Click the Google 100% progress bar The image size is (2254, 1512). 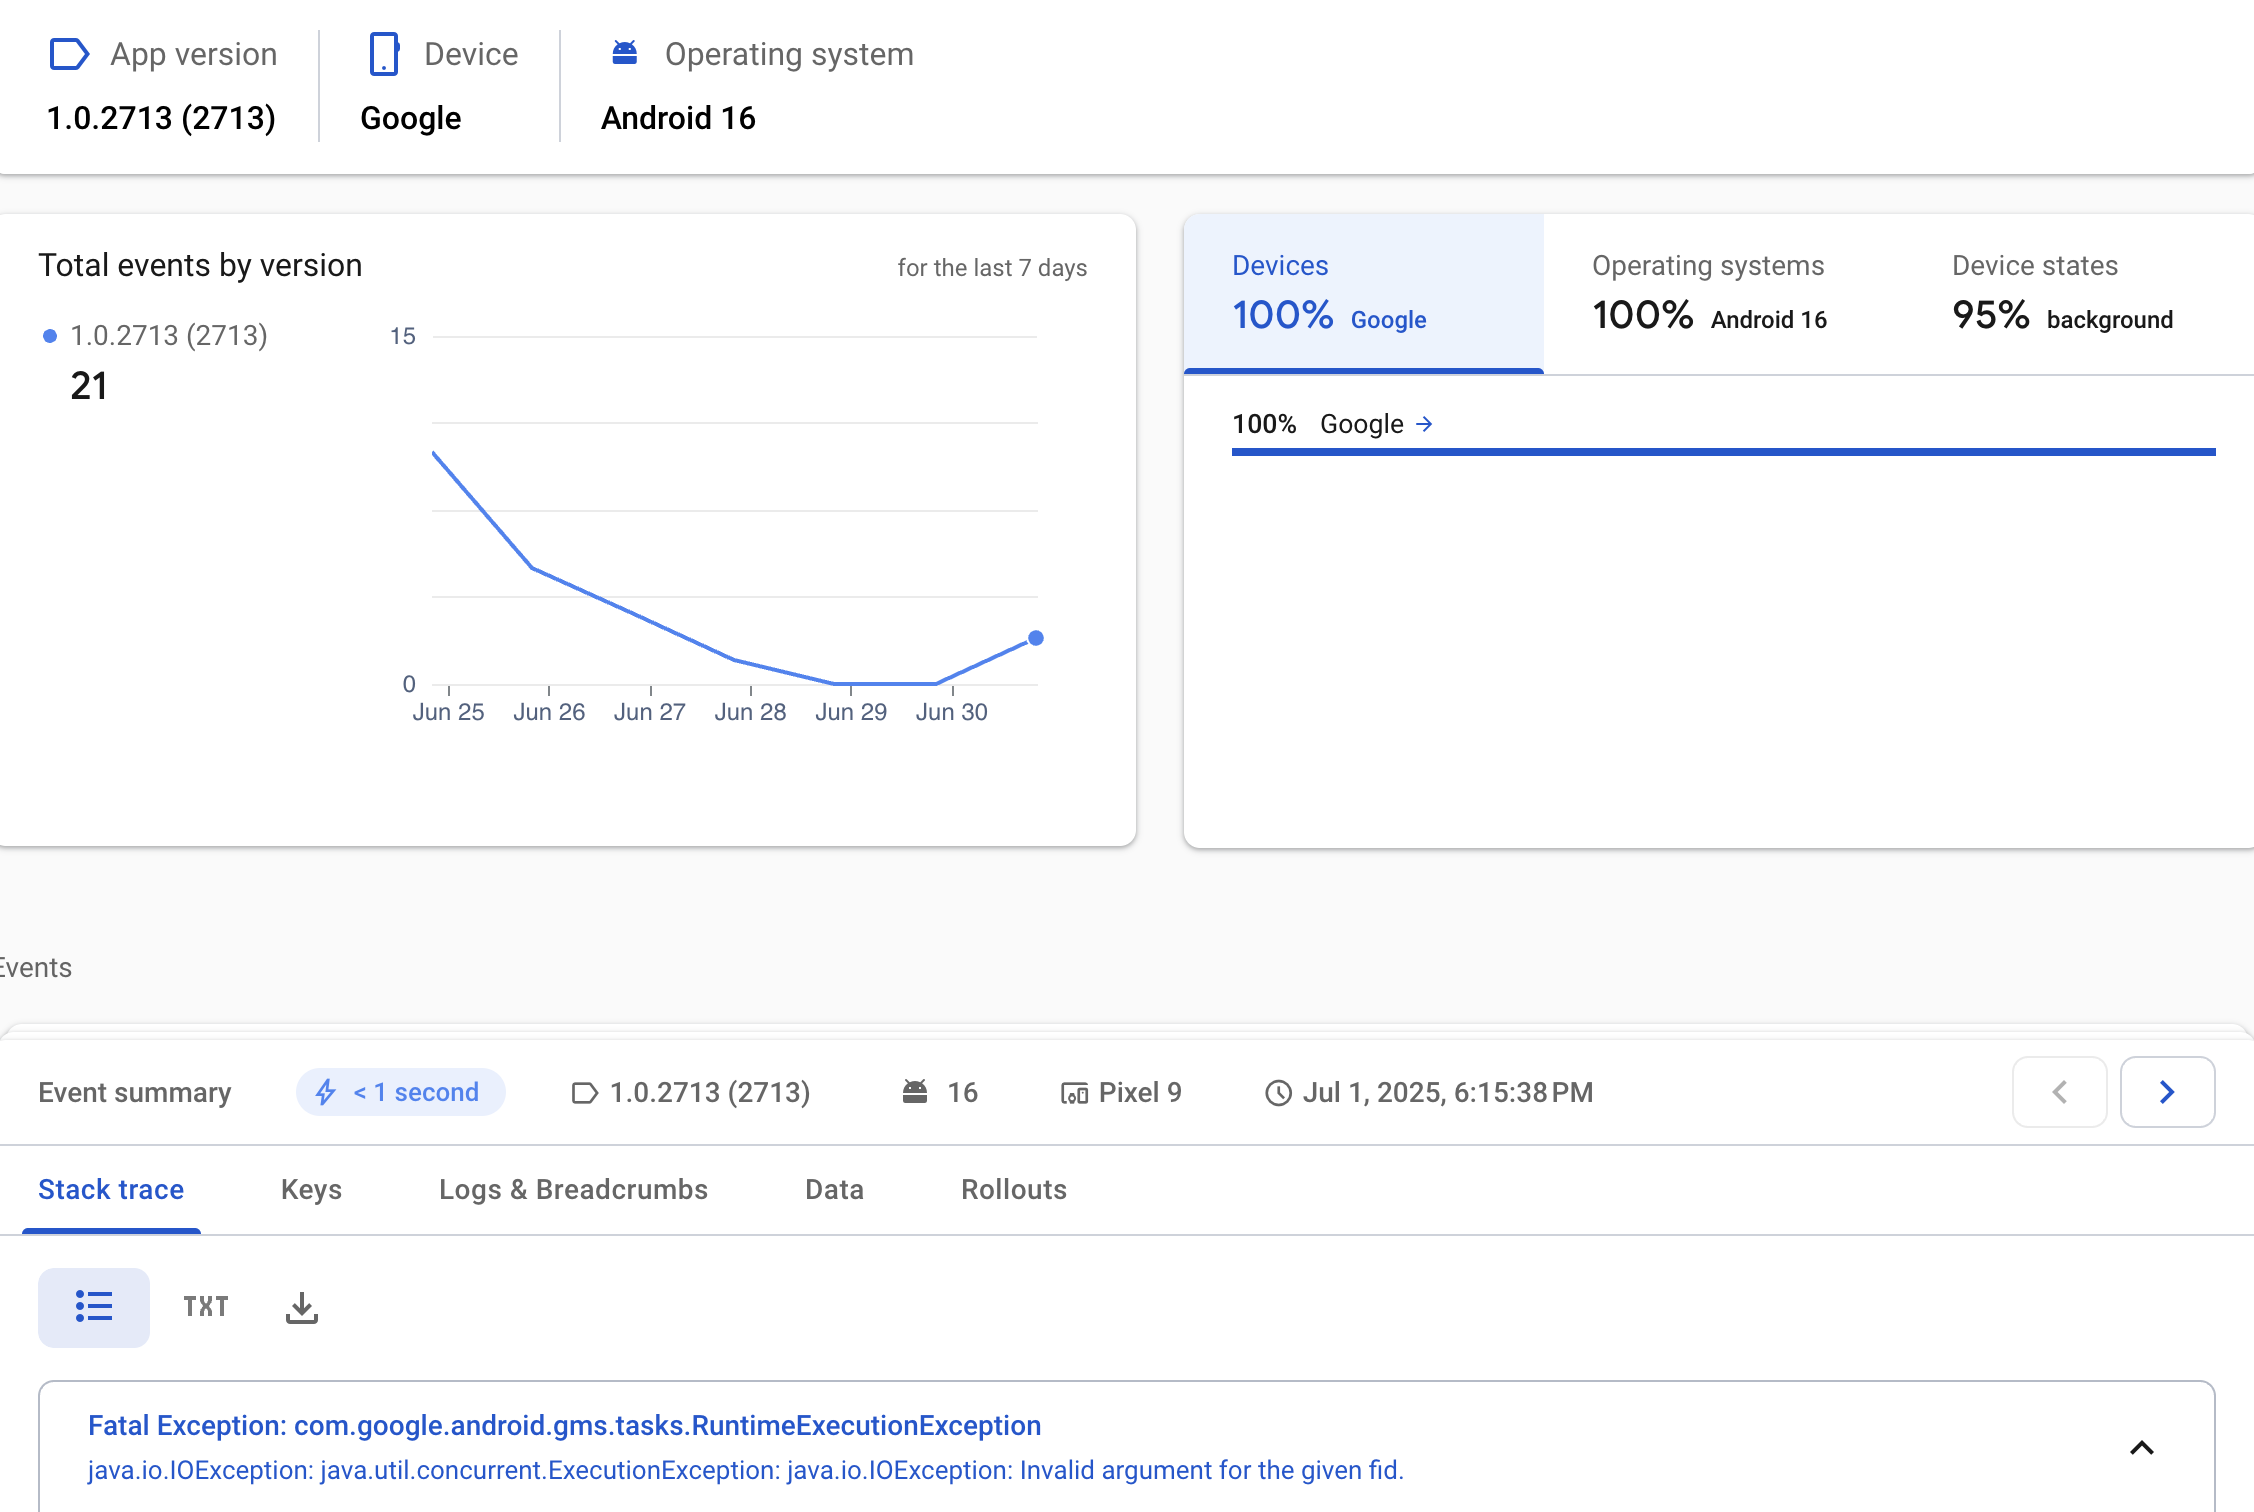click(1723, 452)
